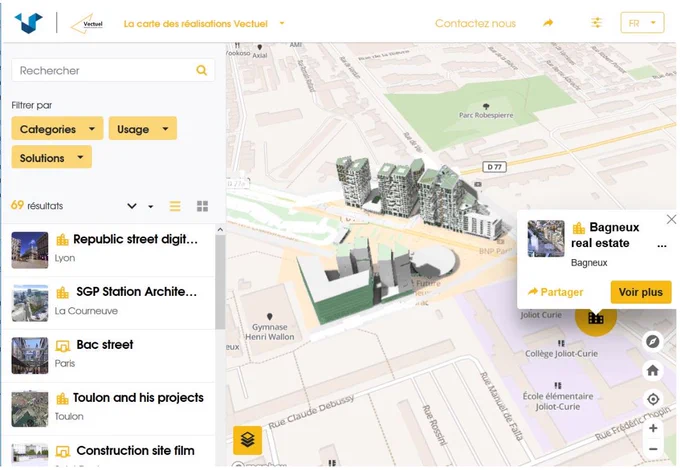
Task: Expand the Usage filter dropdown
Action: (143, 129)
